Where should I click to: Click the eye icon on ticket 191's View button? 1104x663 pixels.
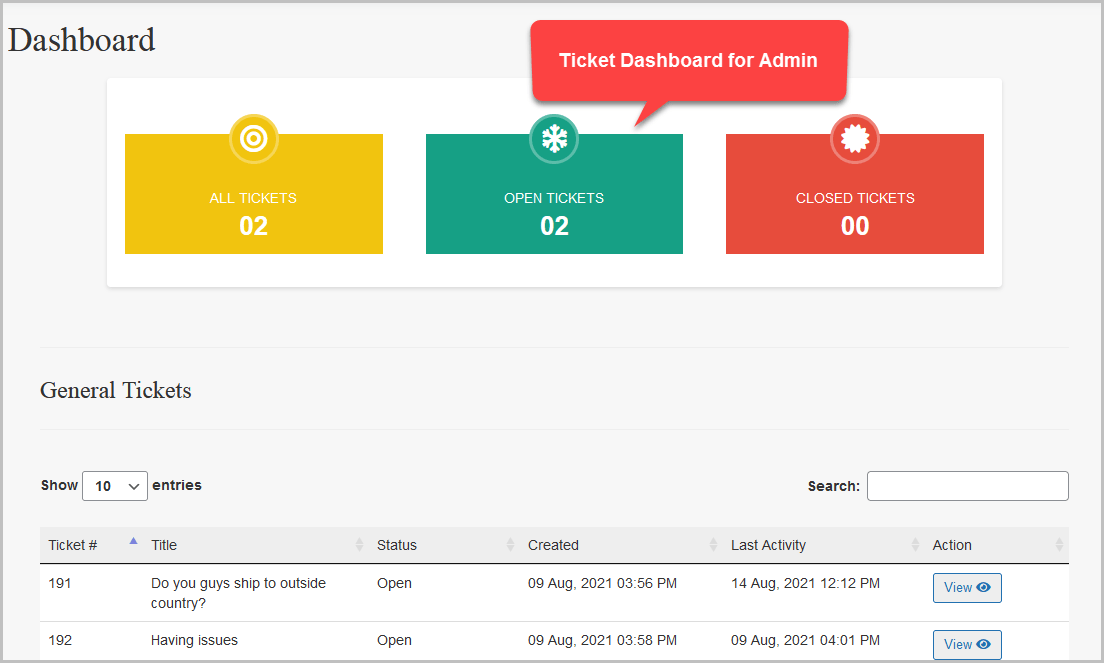click(983, 588)
